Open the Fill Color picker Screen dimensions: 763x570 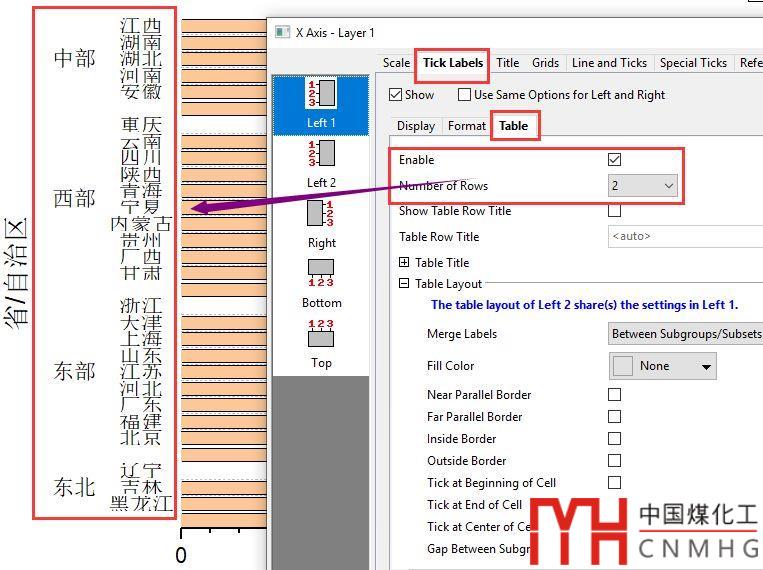[663, 366]
